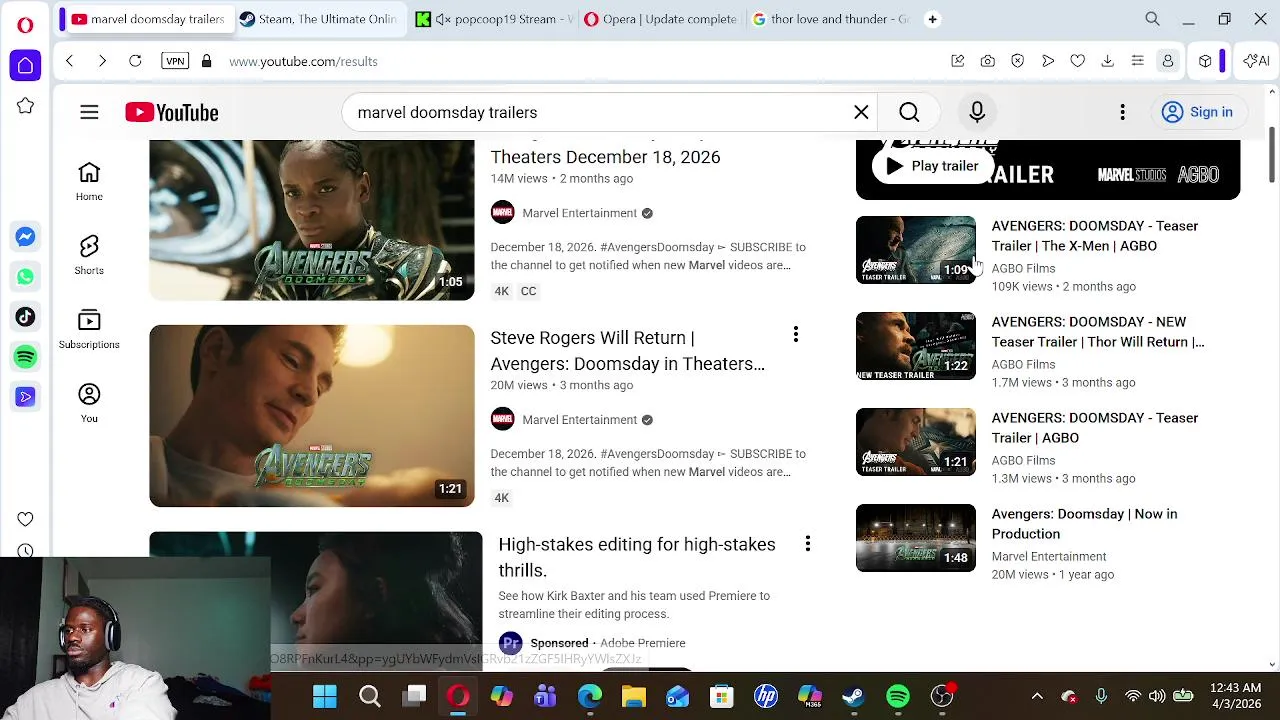Open the Windows taskbar search

point(370,696)
